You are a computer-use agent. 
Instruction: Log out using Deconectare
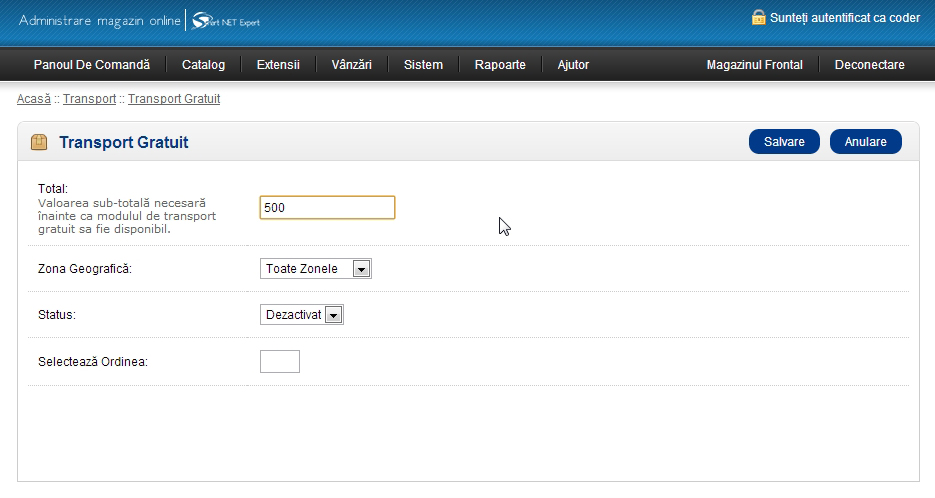pyautogui.click(x=869, y=65)
